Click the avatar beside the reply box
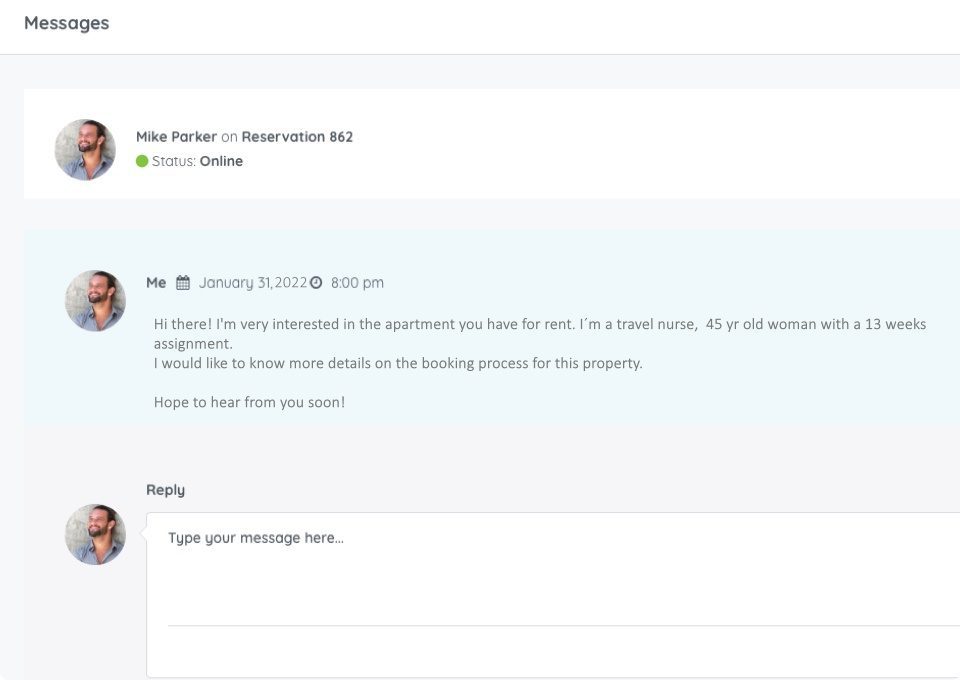Screen dimensions: 960x680 click(96, 534)
